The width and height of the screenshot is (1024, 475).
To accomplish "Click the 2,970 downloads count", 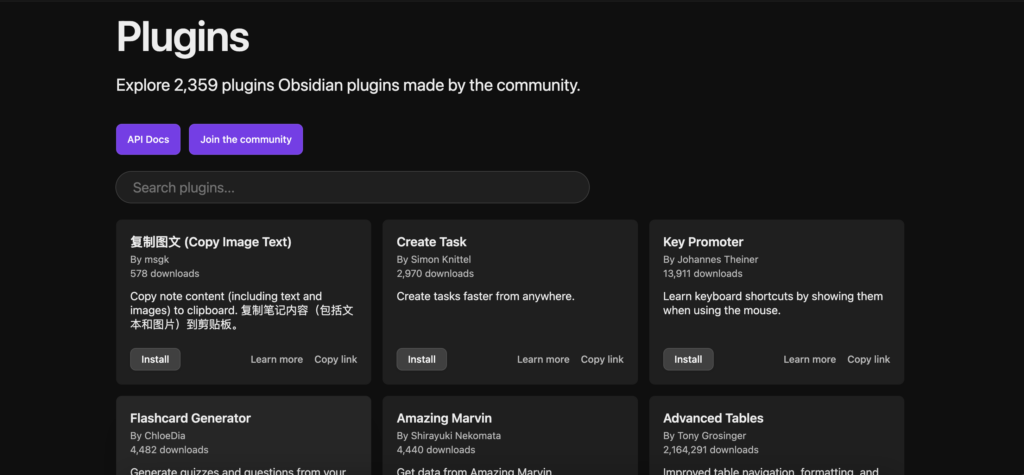I will pyautogui.click(x=435, y=274).
